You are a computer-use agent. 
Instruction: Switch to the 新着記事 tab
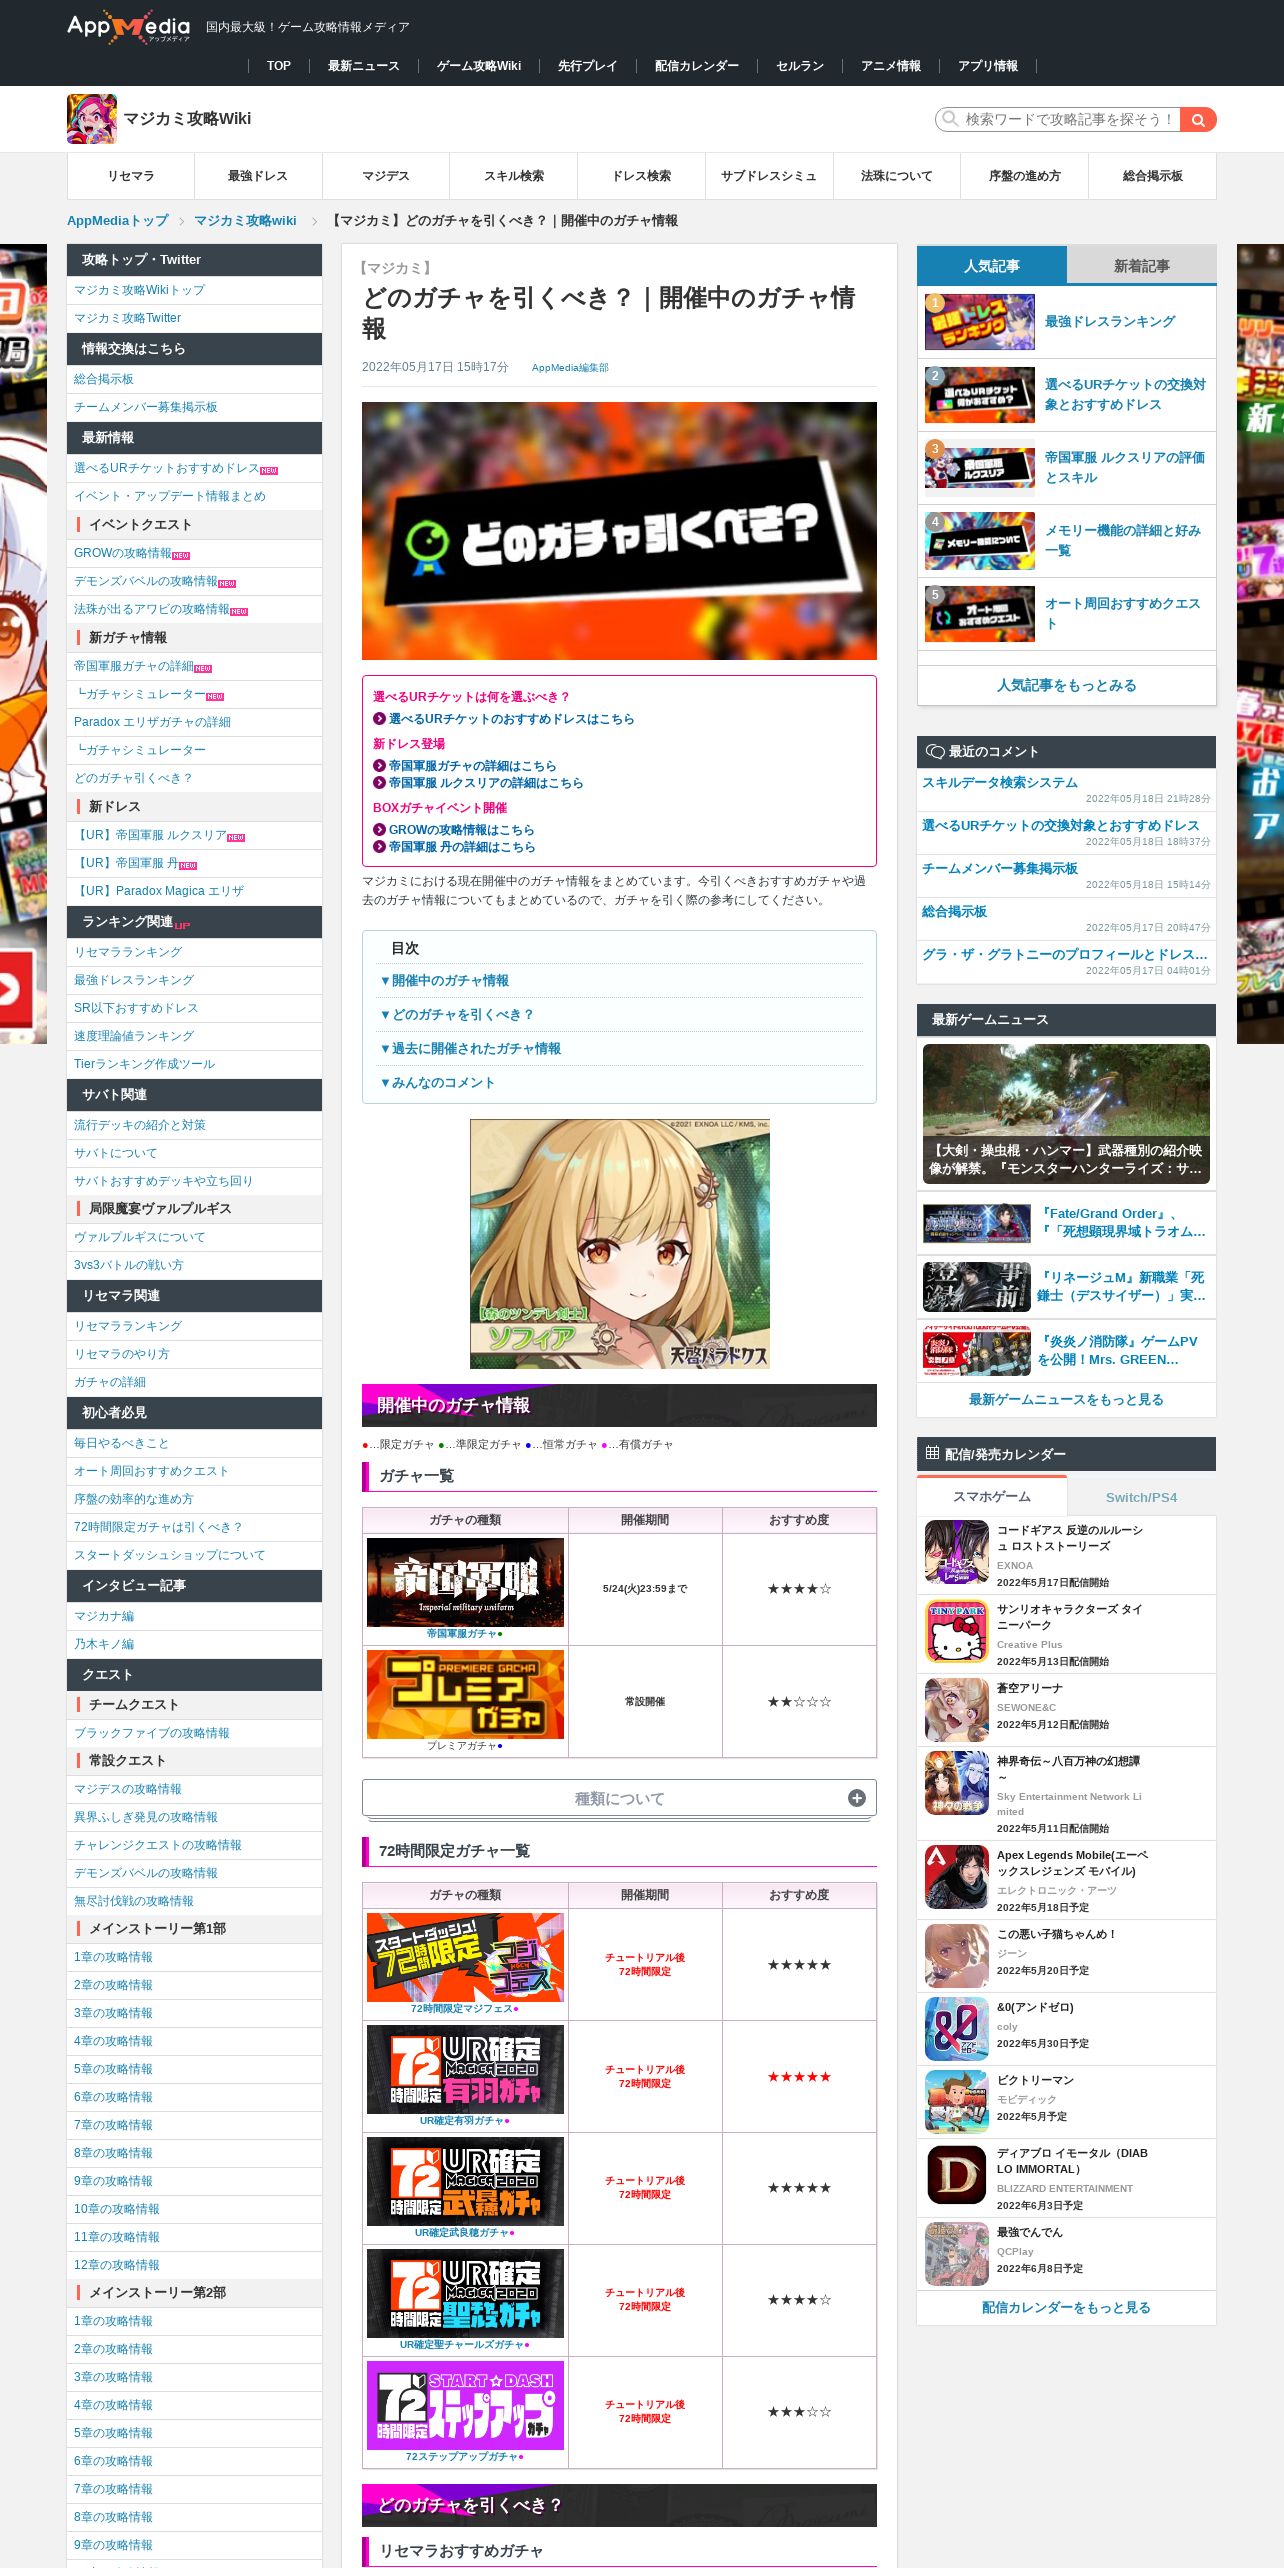(x=1142, y=266)
